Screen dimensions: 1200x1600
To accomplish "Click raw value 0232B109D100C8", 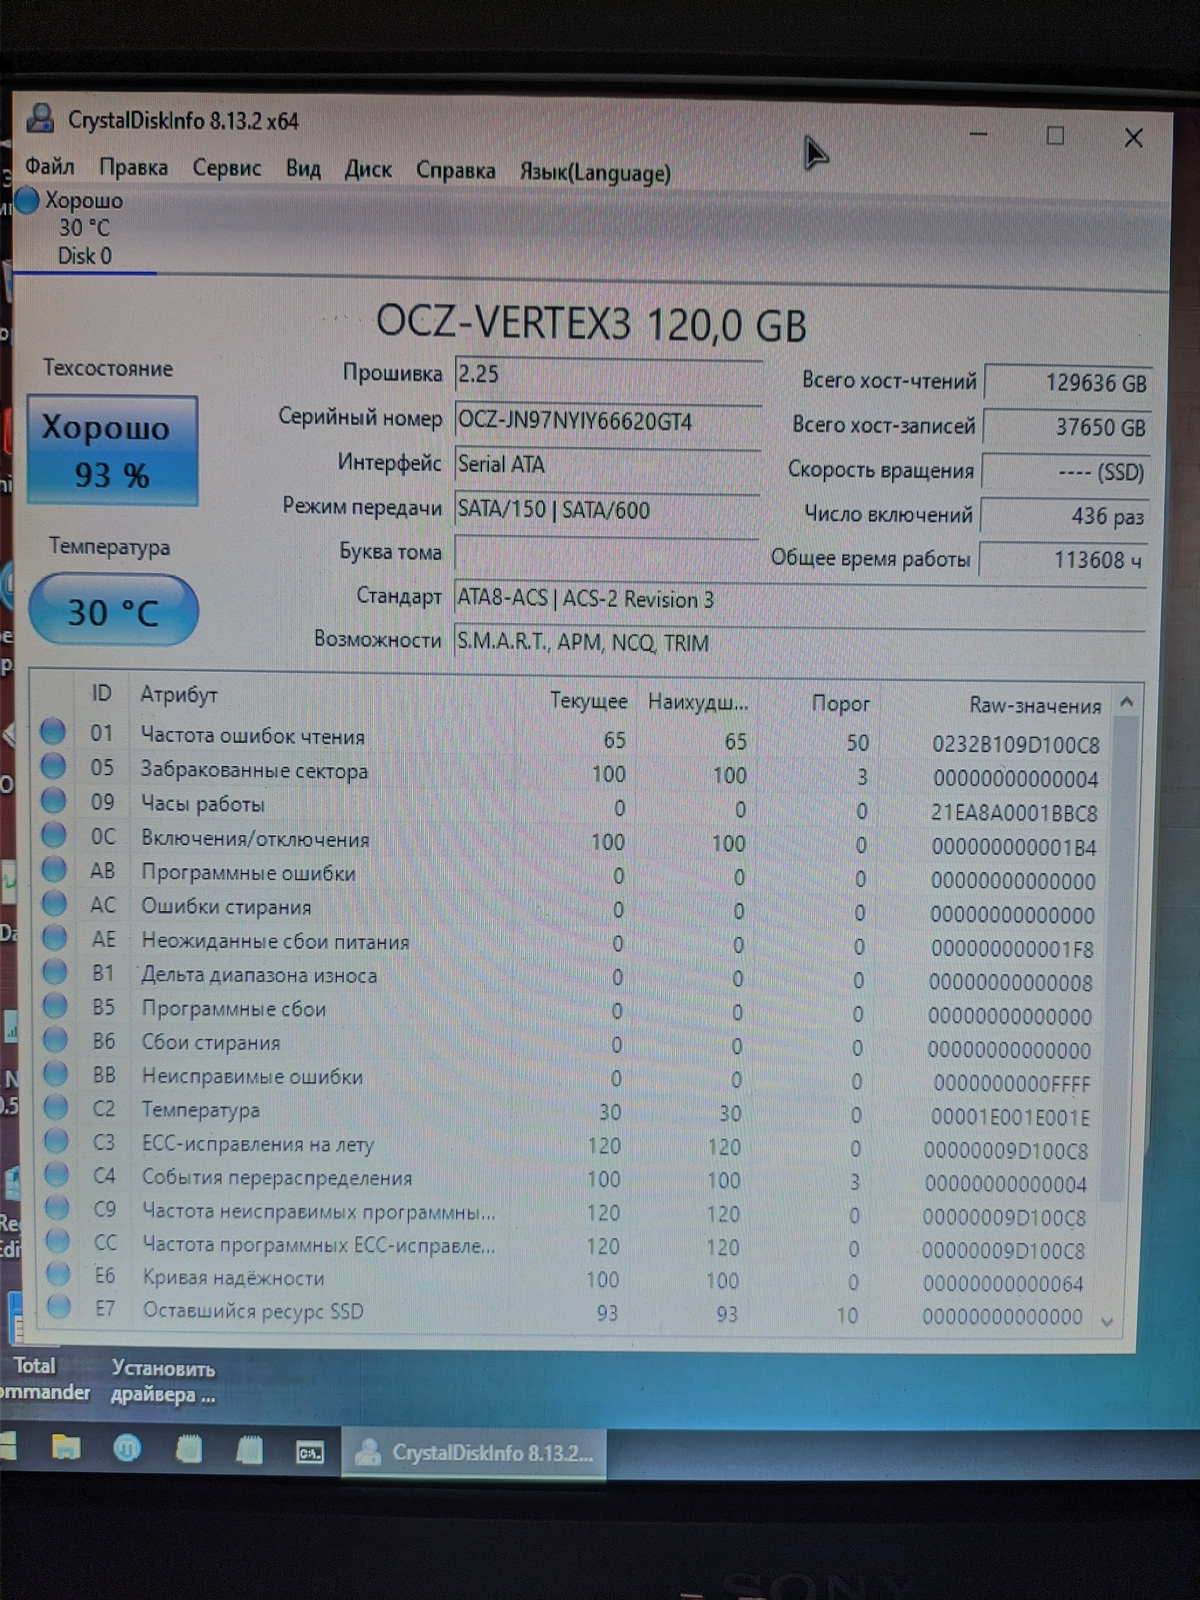I will tap(1015, 745).
